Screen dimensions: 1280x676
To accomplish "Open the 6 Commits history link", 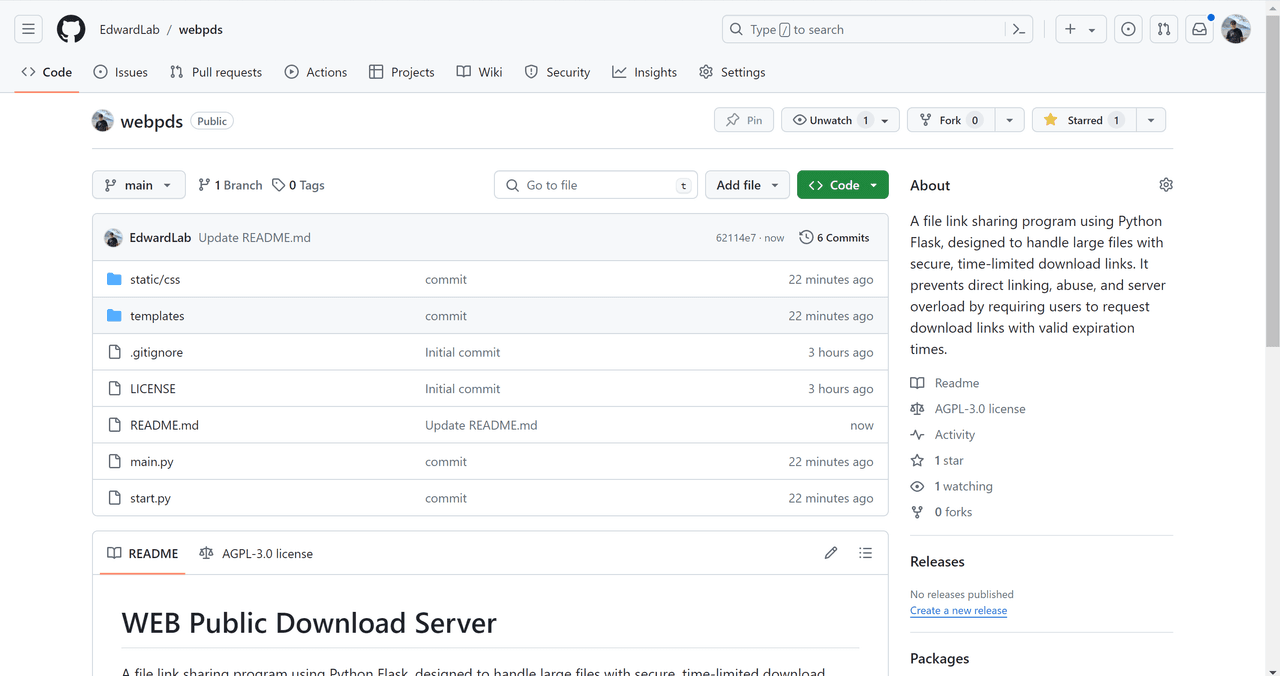I will (x=834, y=238).
